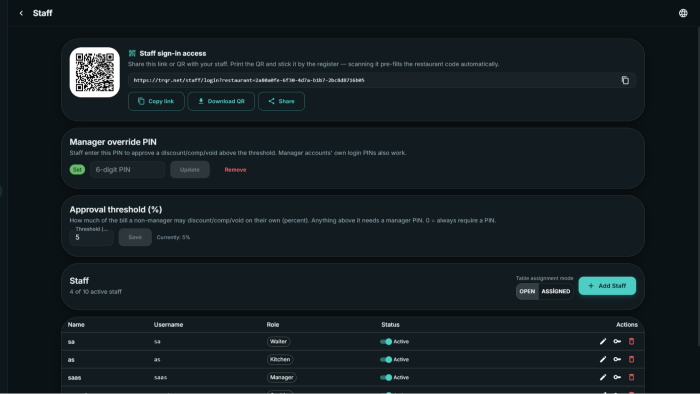Click the Download QR button

[x=221, y=101]
